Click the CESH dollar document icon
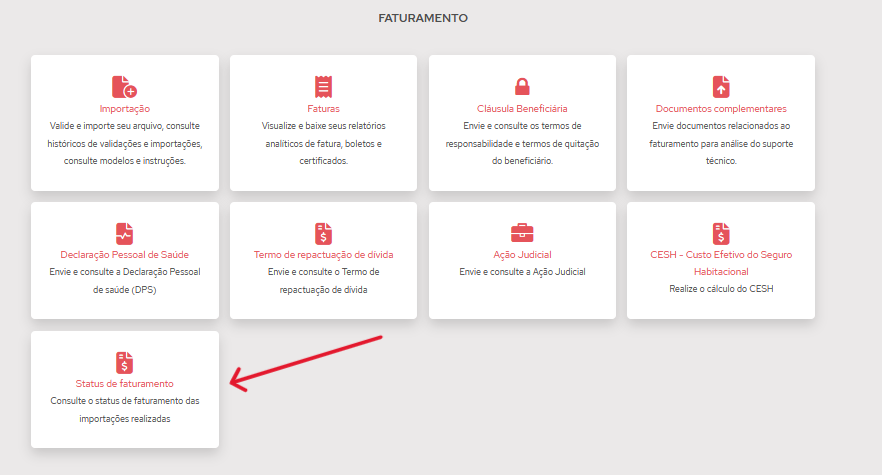This screenshot has width=882, height=475. pos(721,233)
